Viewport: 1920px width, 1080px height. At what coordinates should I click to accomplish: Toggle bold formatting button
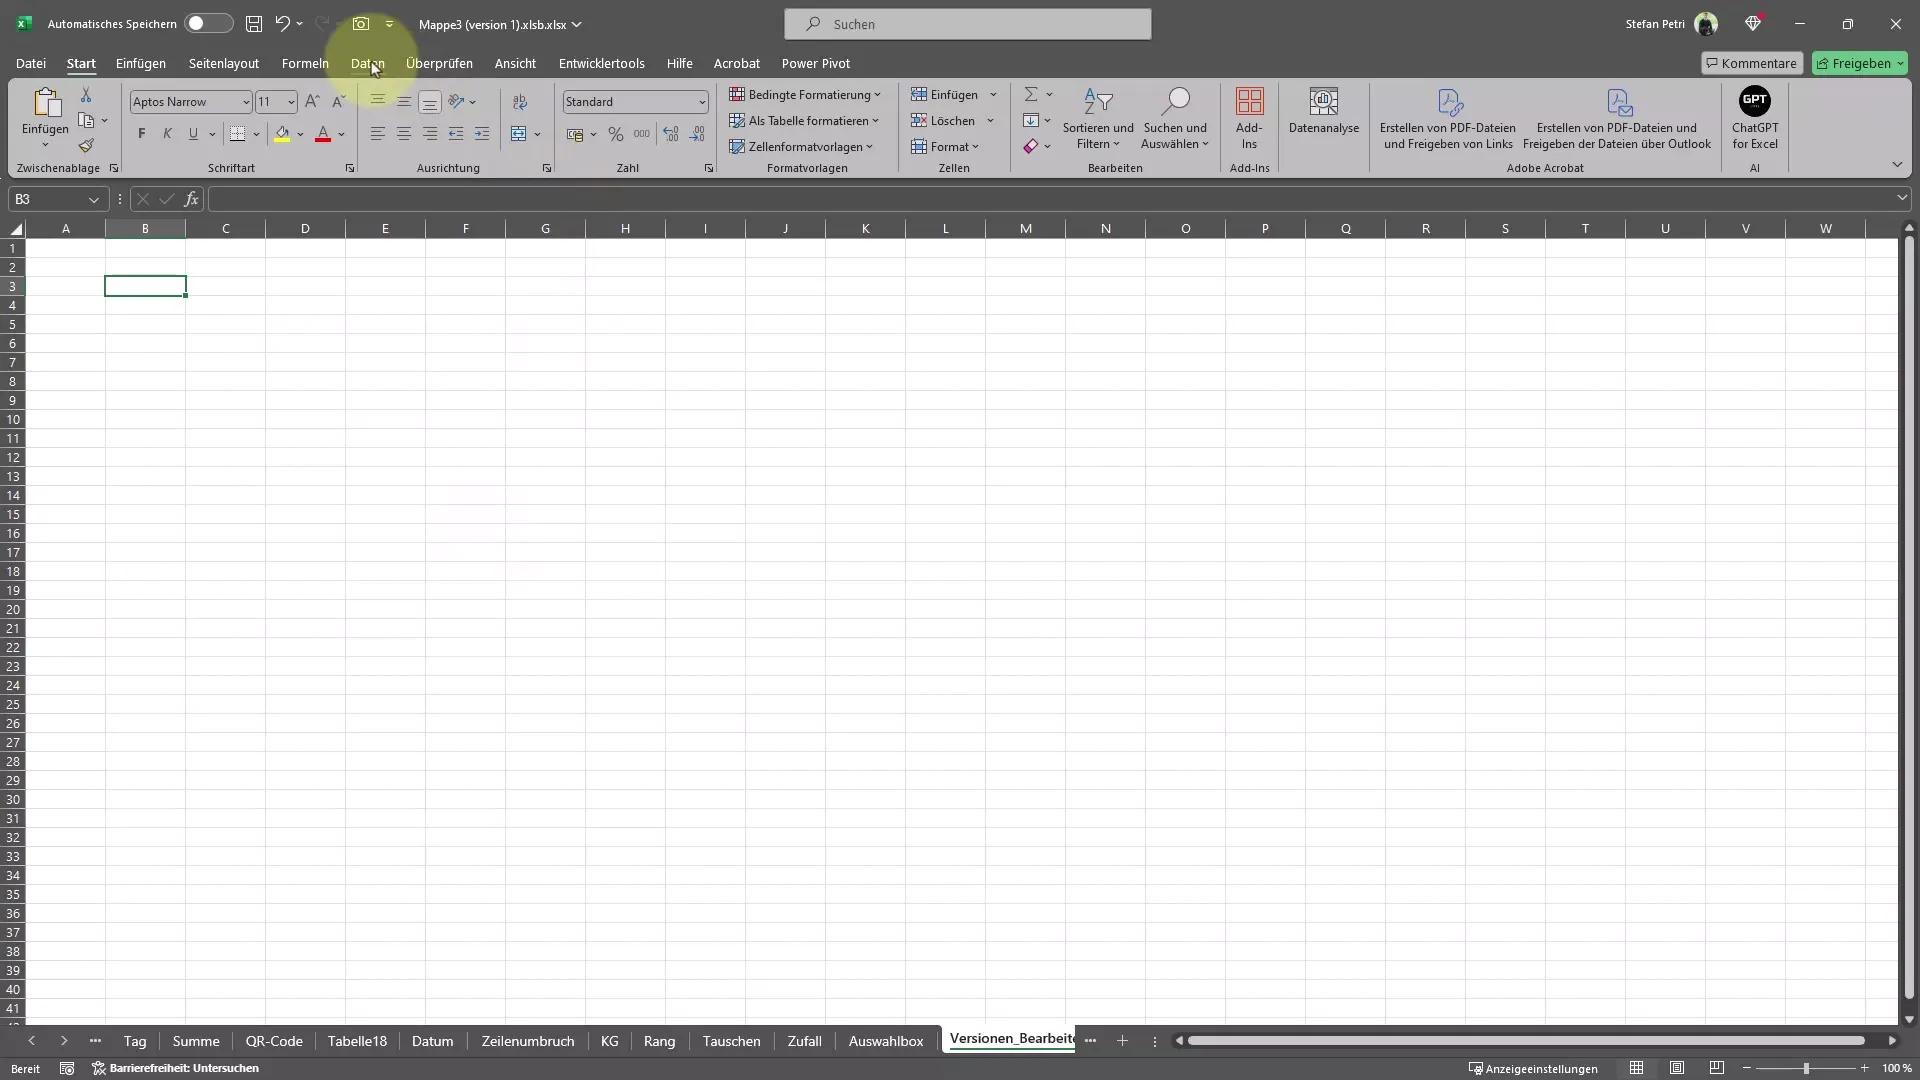tap(141, 132)
